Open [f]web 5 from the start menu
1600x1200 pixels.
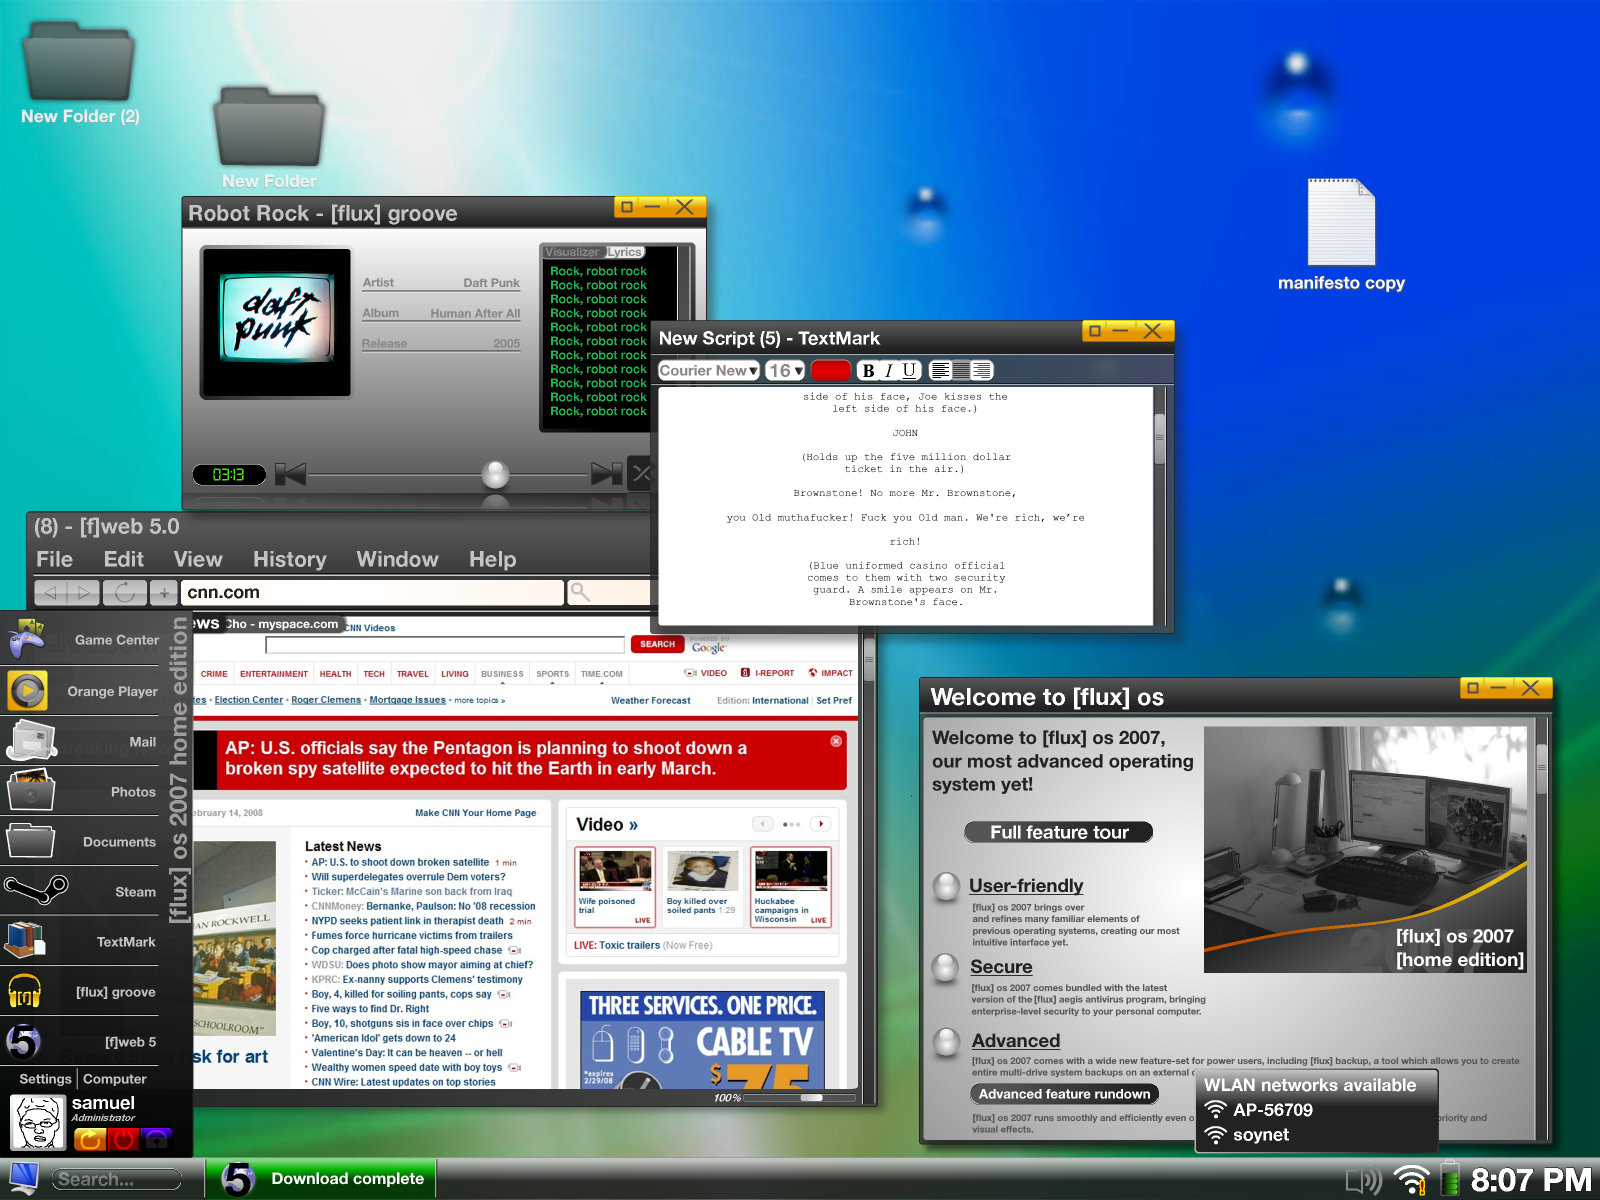81,1041
